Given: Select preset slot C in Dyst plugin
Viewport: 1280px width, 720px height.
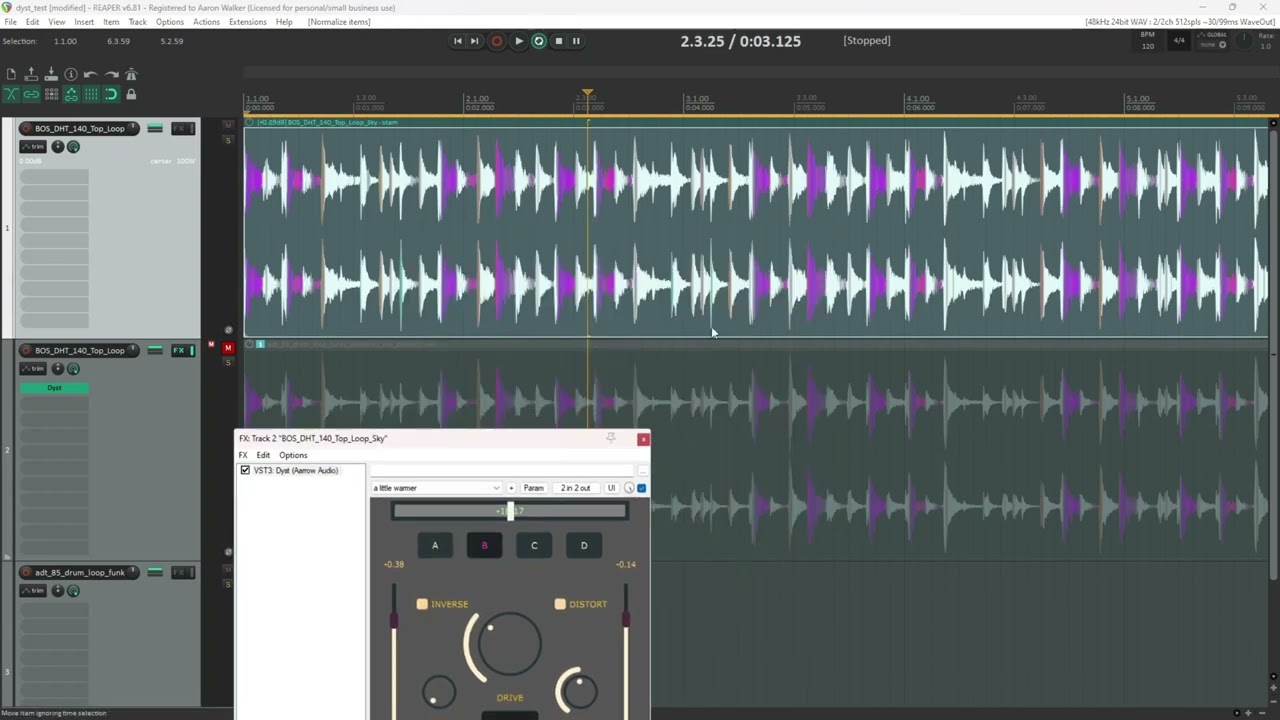Looking at the screenshot, I should [x=534, y=546].
